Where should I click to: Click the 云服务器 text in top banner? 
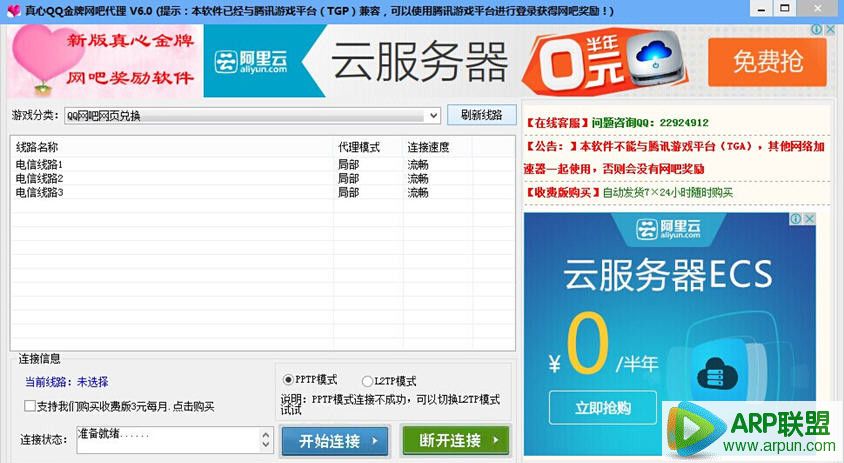[419, 62]
